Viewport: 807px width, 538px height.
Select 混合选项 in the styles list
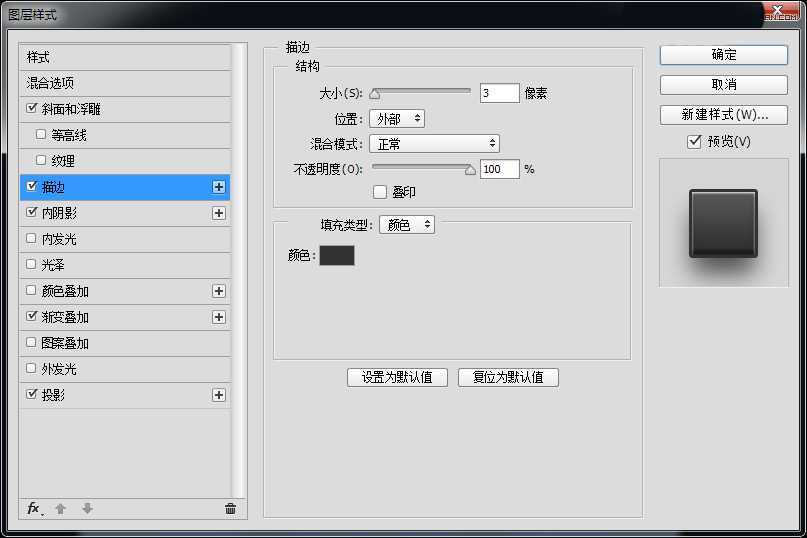50,83
